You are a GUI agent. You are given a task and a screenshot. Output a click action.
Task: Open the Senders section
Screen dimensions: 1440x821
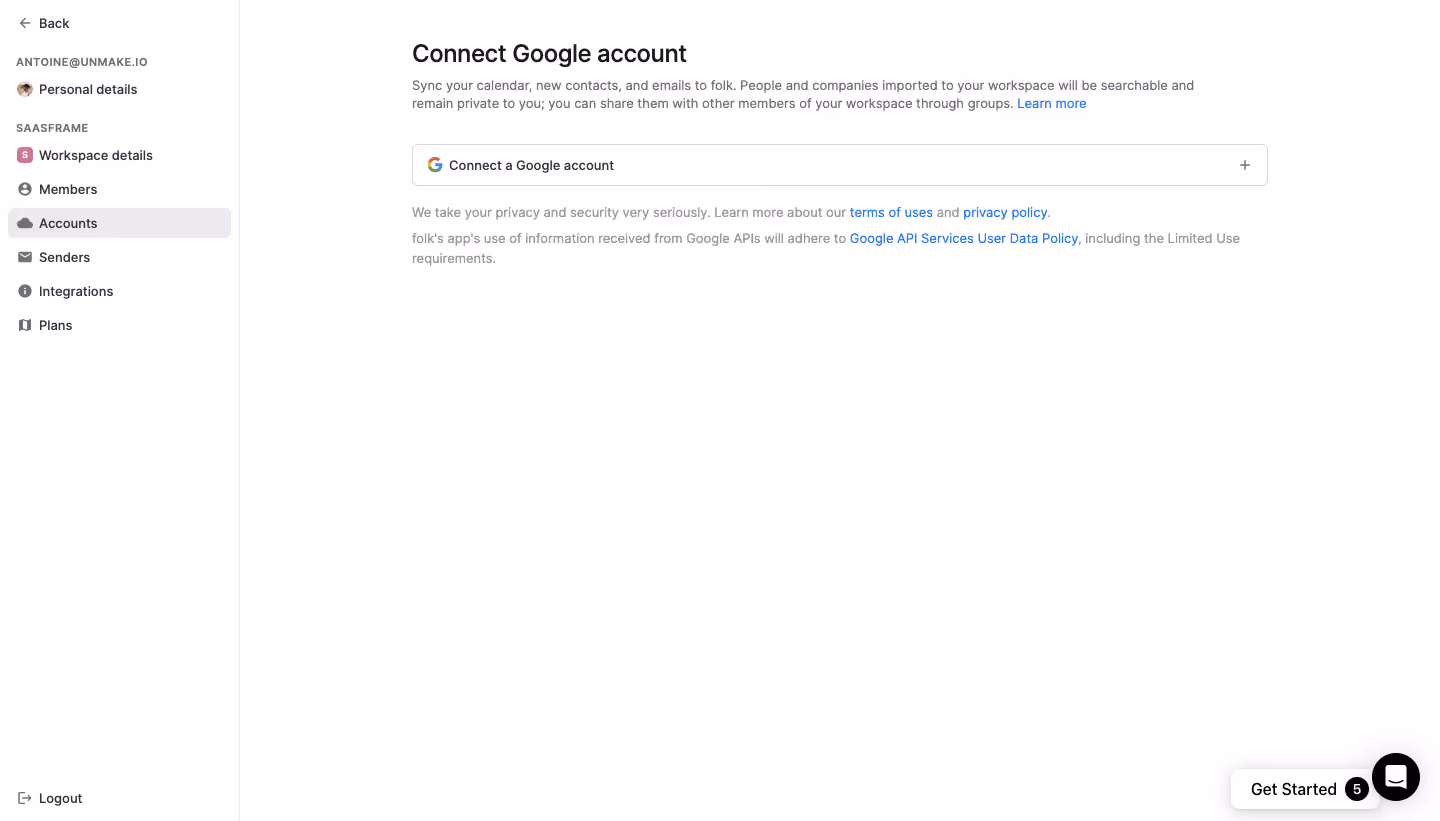coord(119,257)
